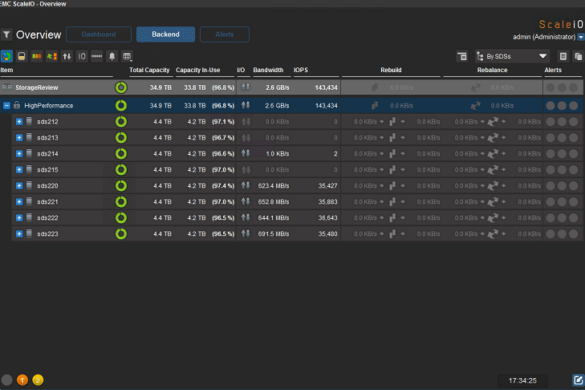
Task: Click the stacked pages copy icon
Action: click(x=578, y=56)
